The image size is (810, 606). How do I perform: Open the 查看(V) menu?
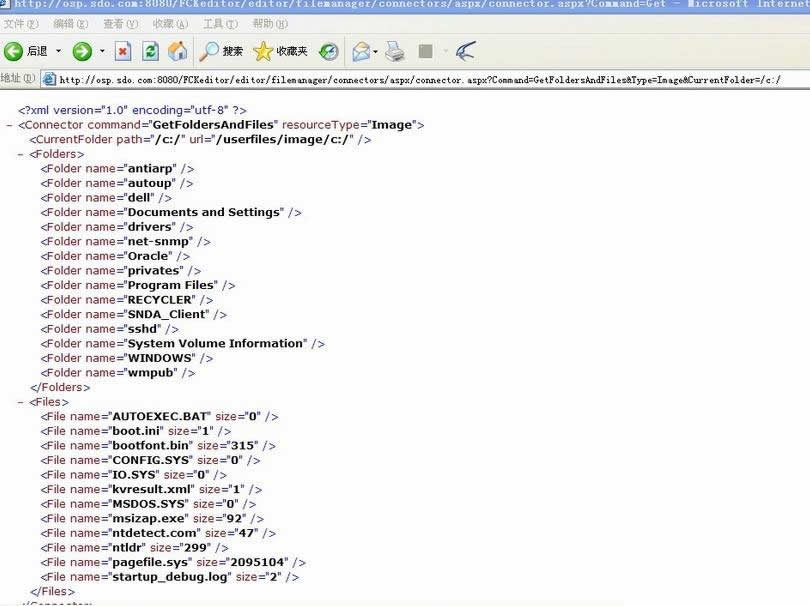click(x=120, y=23)
